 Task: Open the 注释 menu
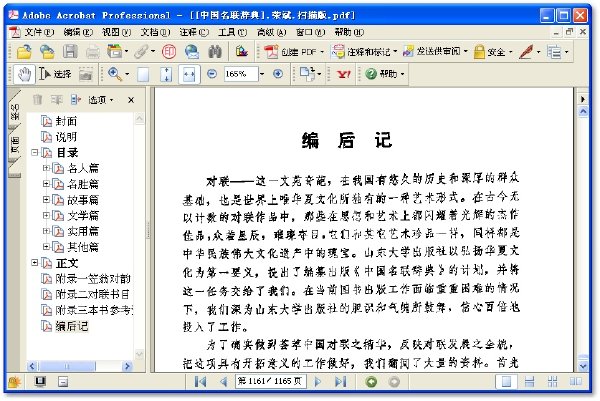pos(194,32)
